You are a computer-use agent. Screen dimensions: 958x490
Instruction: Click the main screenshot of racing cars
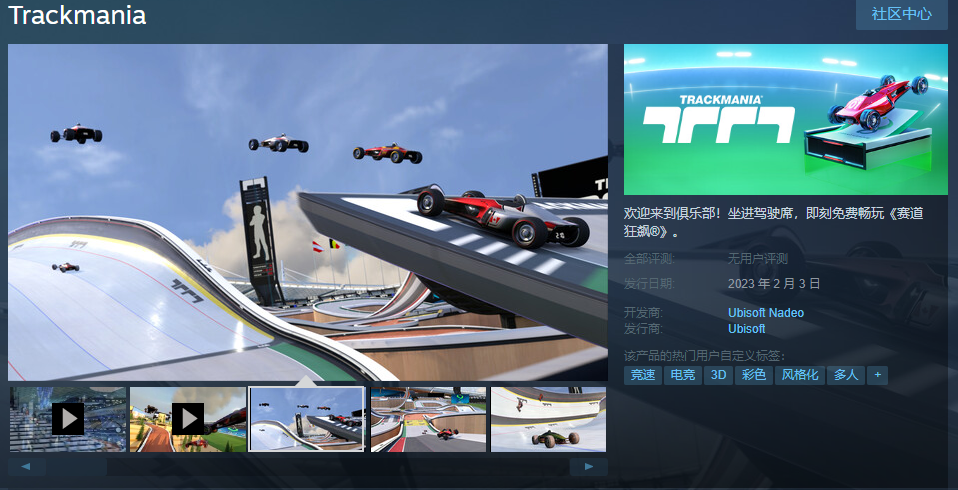(x=308, y=212)
